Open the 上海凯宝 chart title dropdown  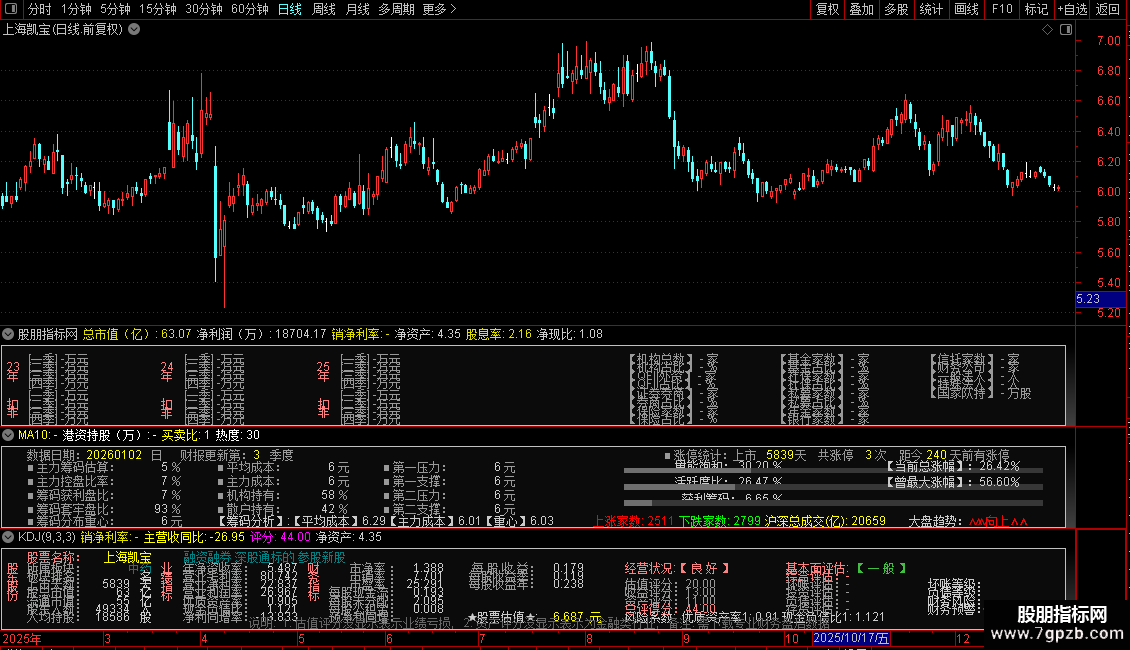134,29
